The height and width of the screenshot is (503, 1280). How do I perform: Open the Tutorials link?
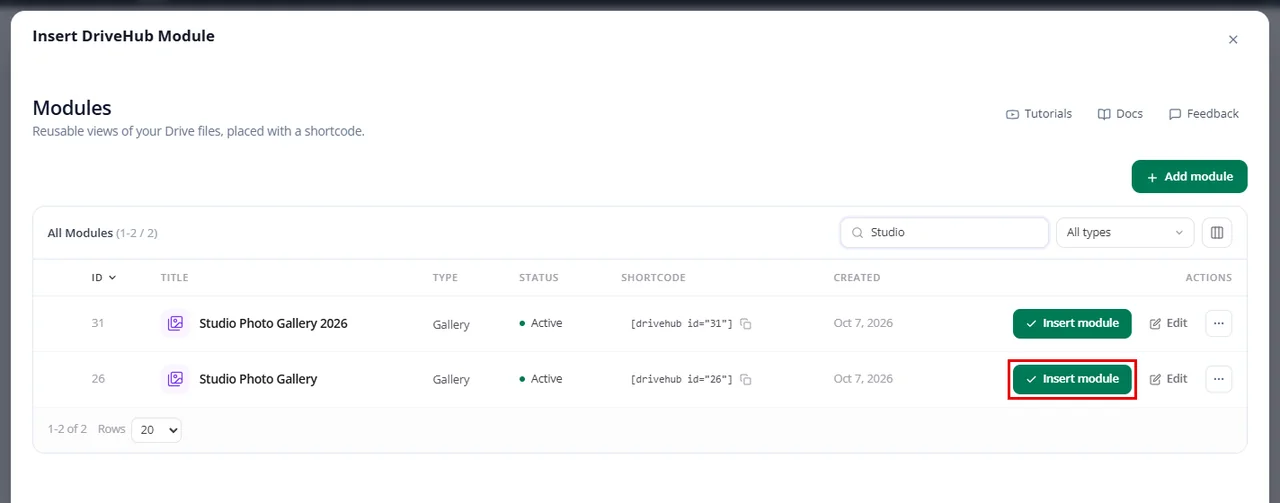coord(1039,114)
